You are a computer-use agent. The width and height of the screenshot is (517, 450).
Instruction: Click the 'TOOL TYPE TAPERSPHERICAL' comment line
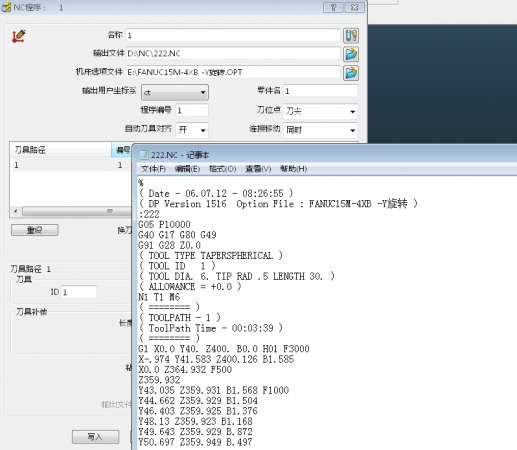(211, 256)
